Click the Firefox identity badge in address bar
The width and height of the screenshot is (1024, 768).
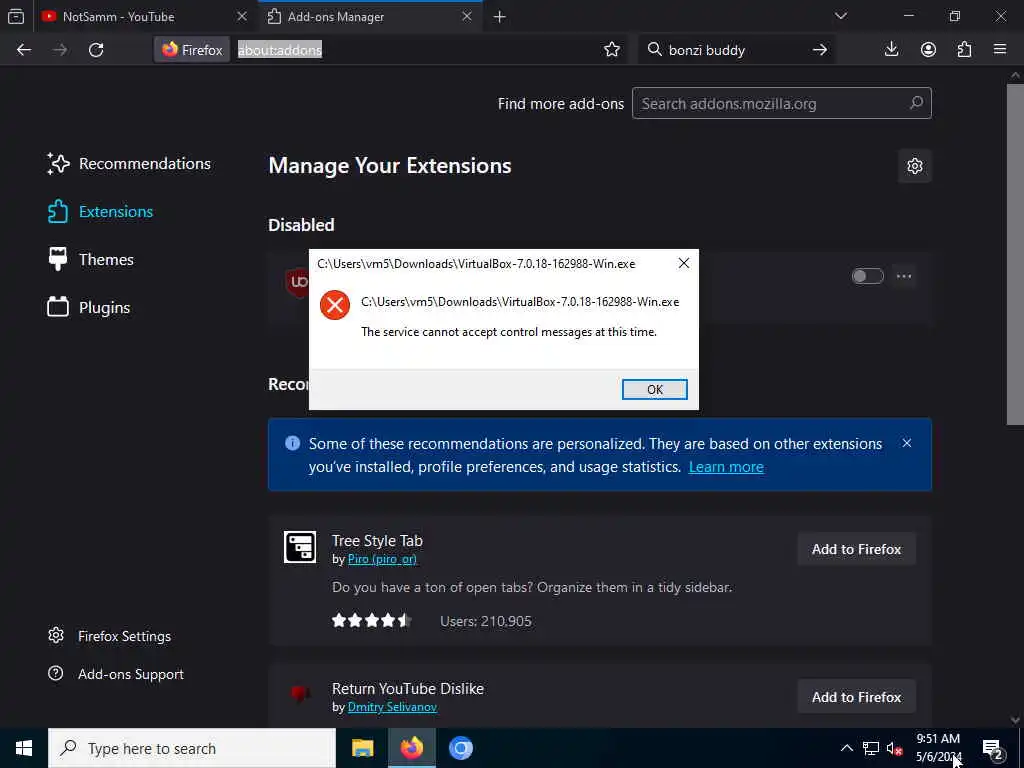pos(192,50)
